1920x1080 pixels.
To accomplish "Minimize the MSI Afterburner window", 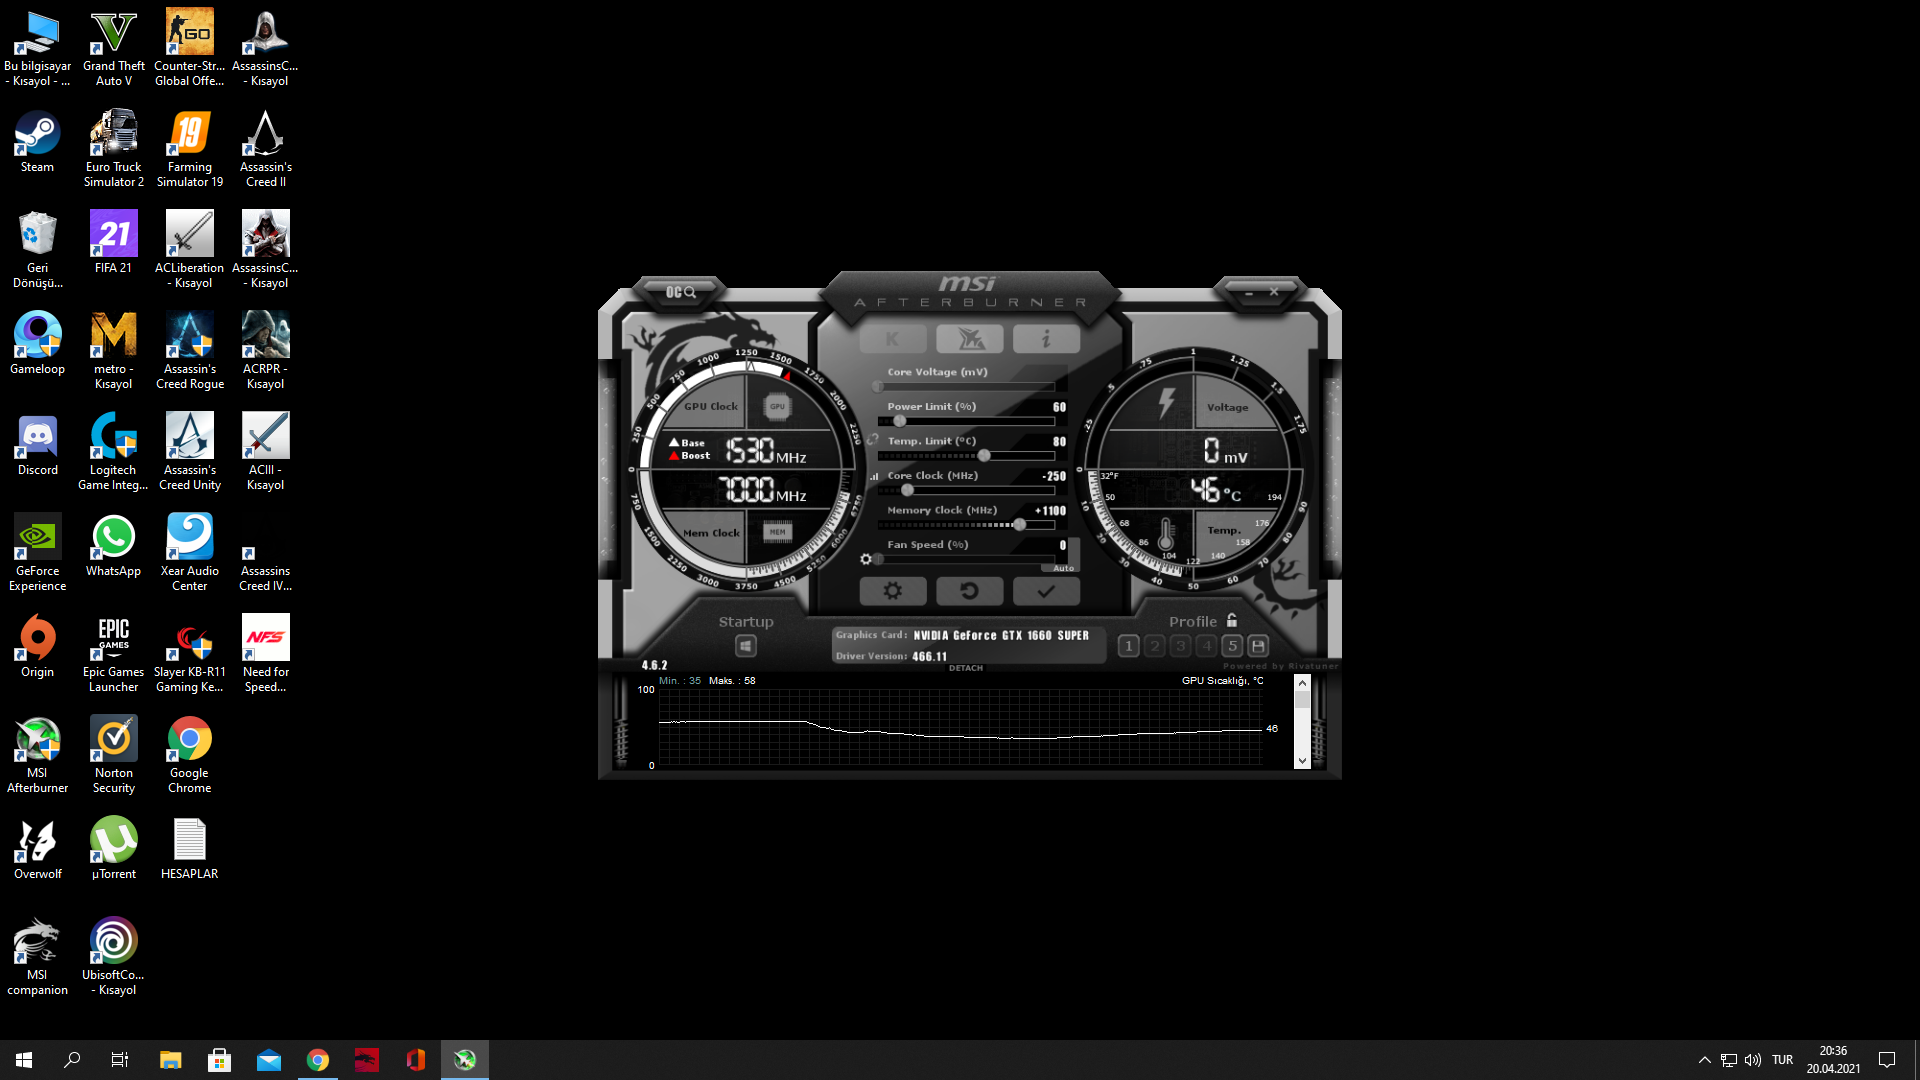I will [1249, 292].
